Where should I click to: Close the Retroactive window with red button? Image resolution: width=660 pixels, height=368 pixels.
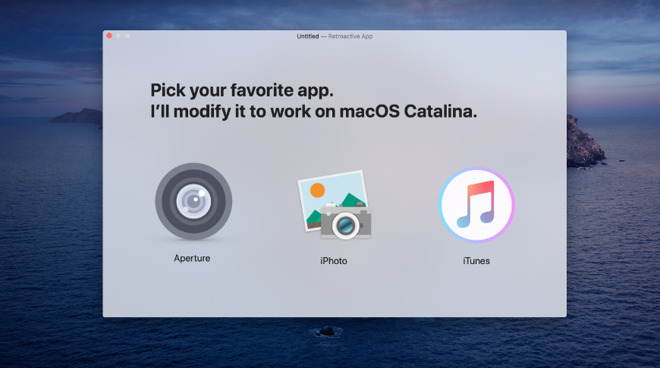coord(109,36)
